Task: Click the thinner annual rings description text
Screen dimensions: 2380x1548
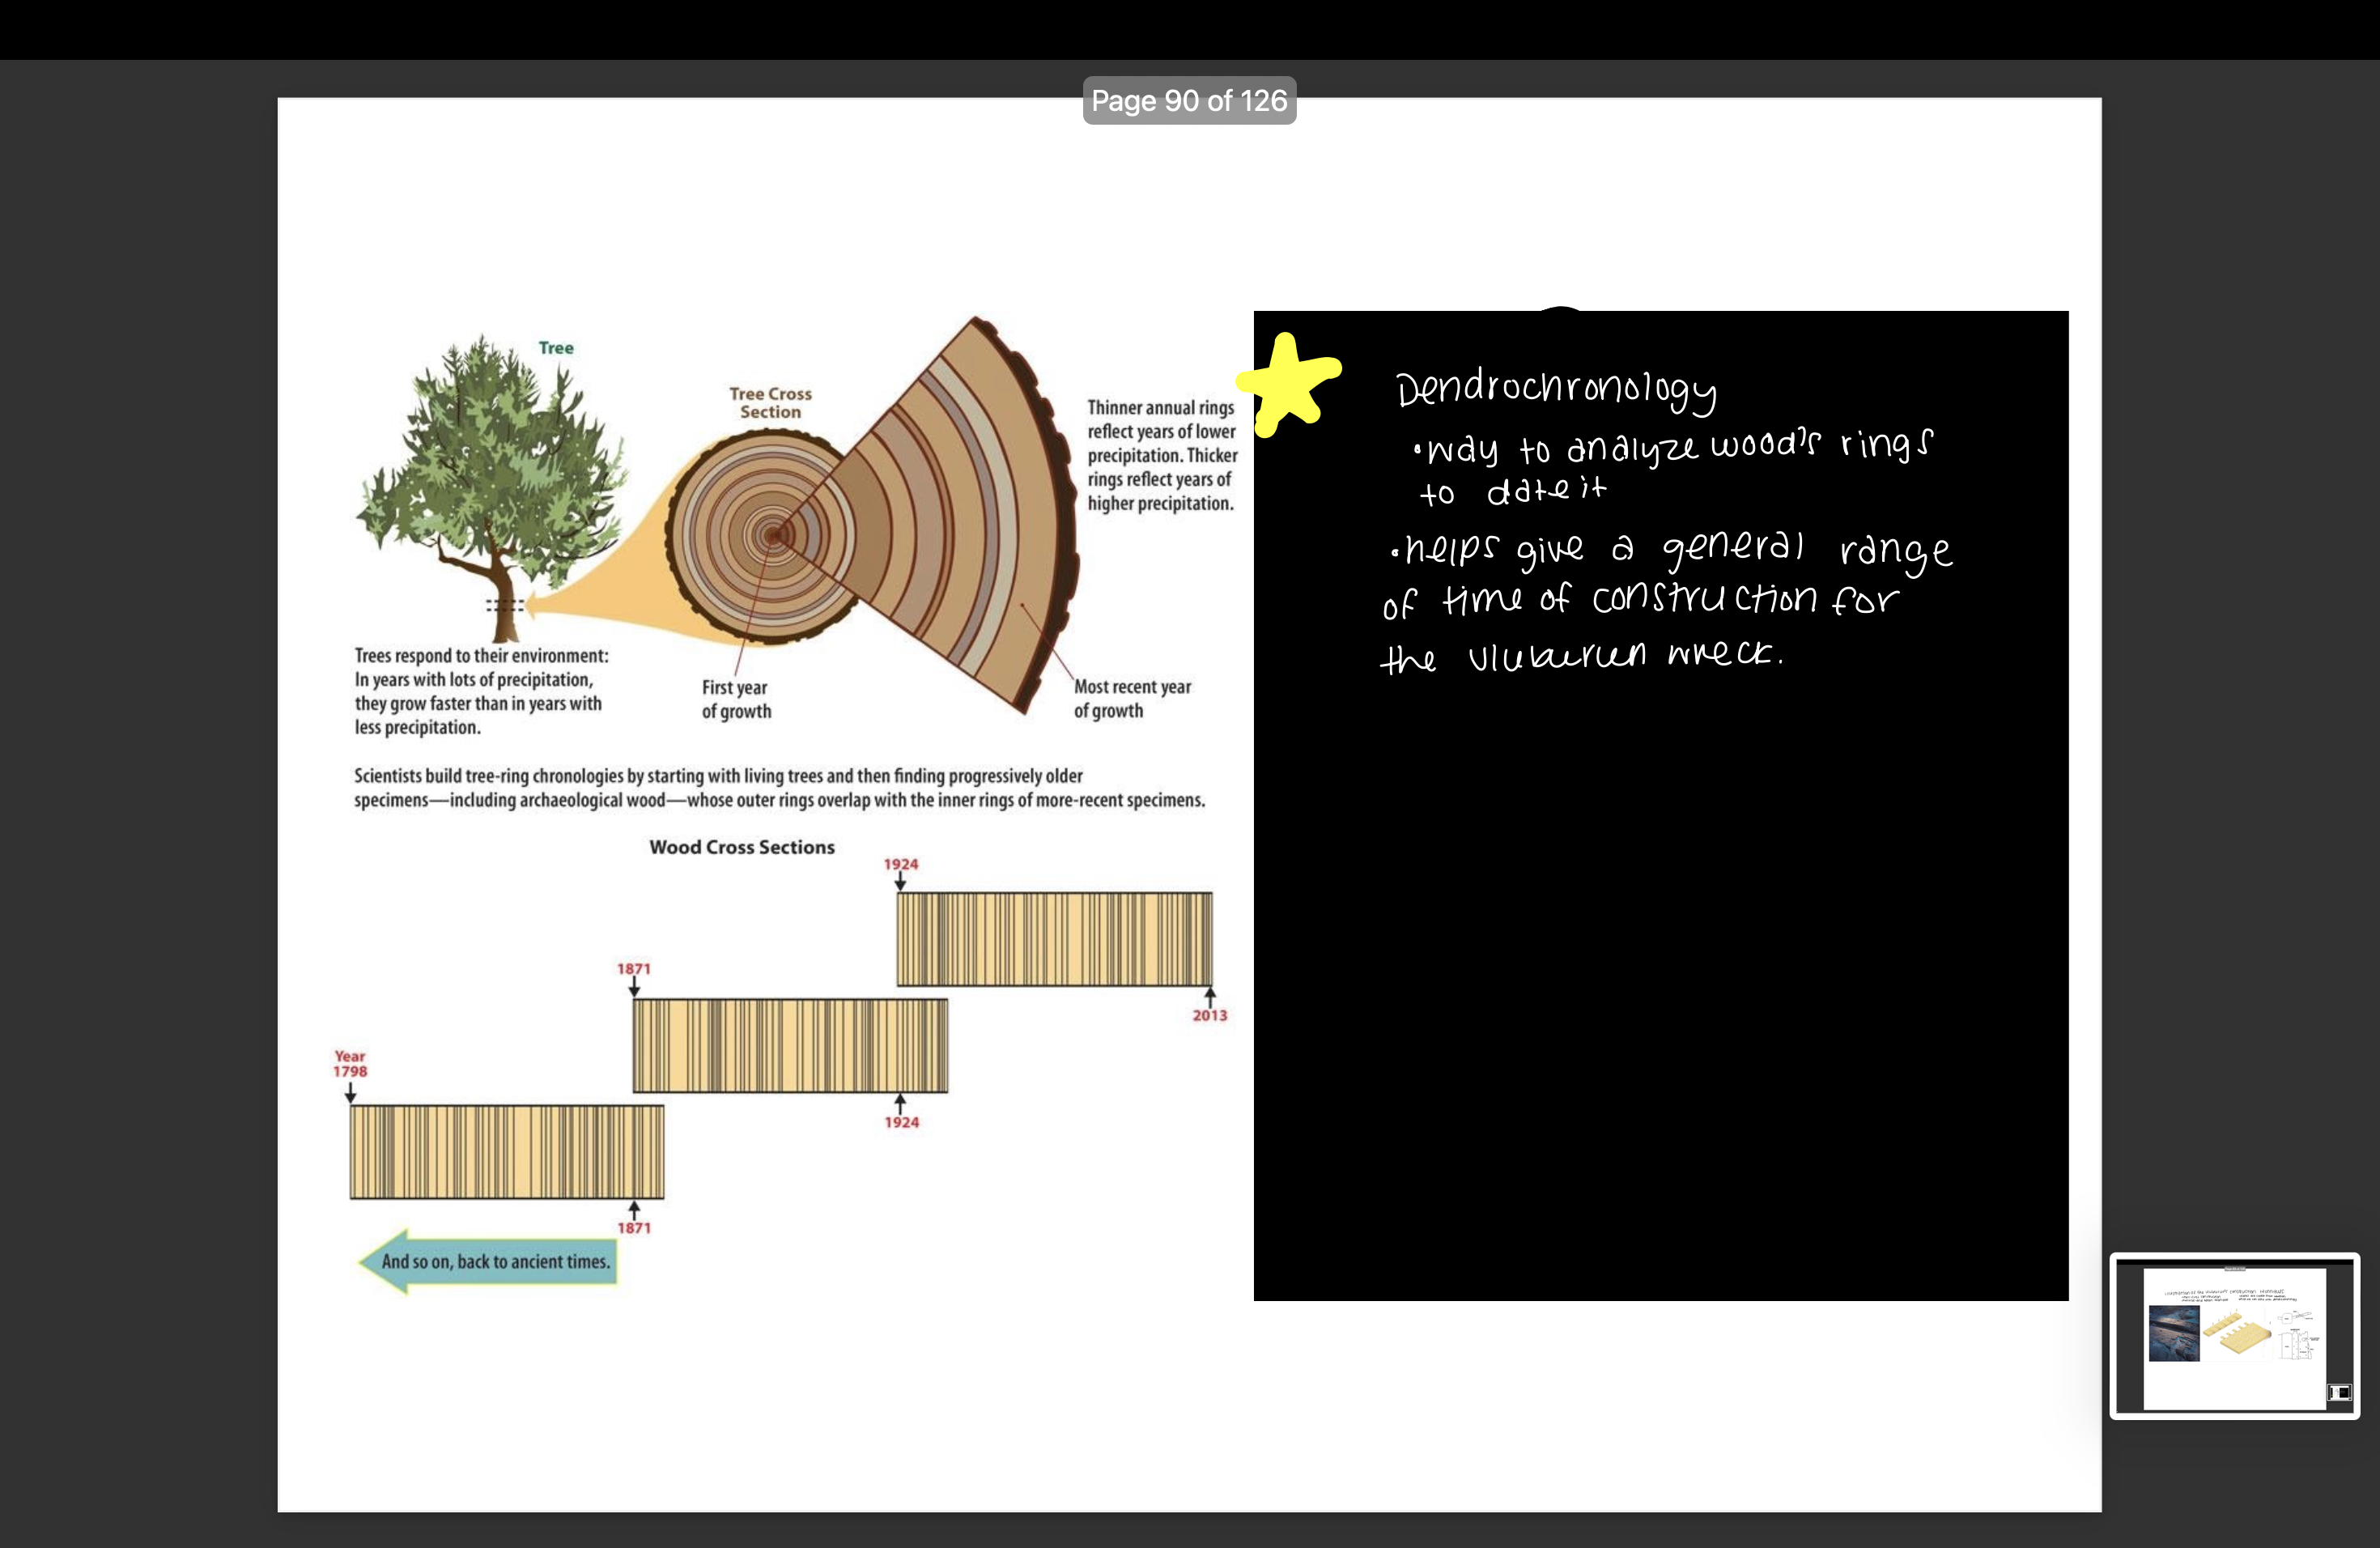Action: click(x=1160, y=455)
